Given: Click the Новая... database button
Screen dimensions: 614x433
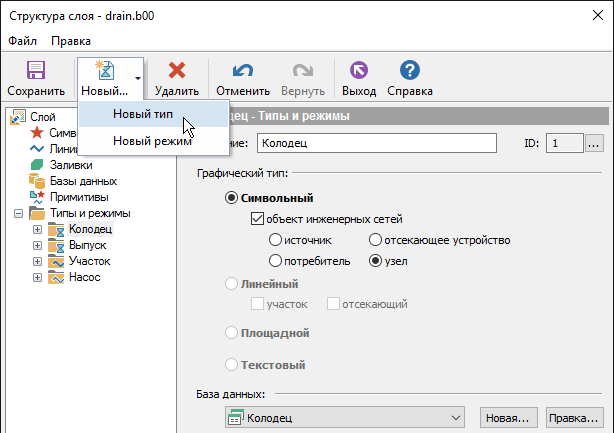Looking at the screenshot, I should tap(509, 417).
